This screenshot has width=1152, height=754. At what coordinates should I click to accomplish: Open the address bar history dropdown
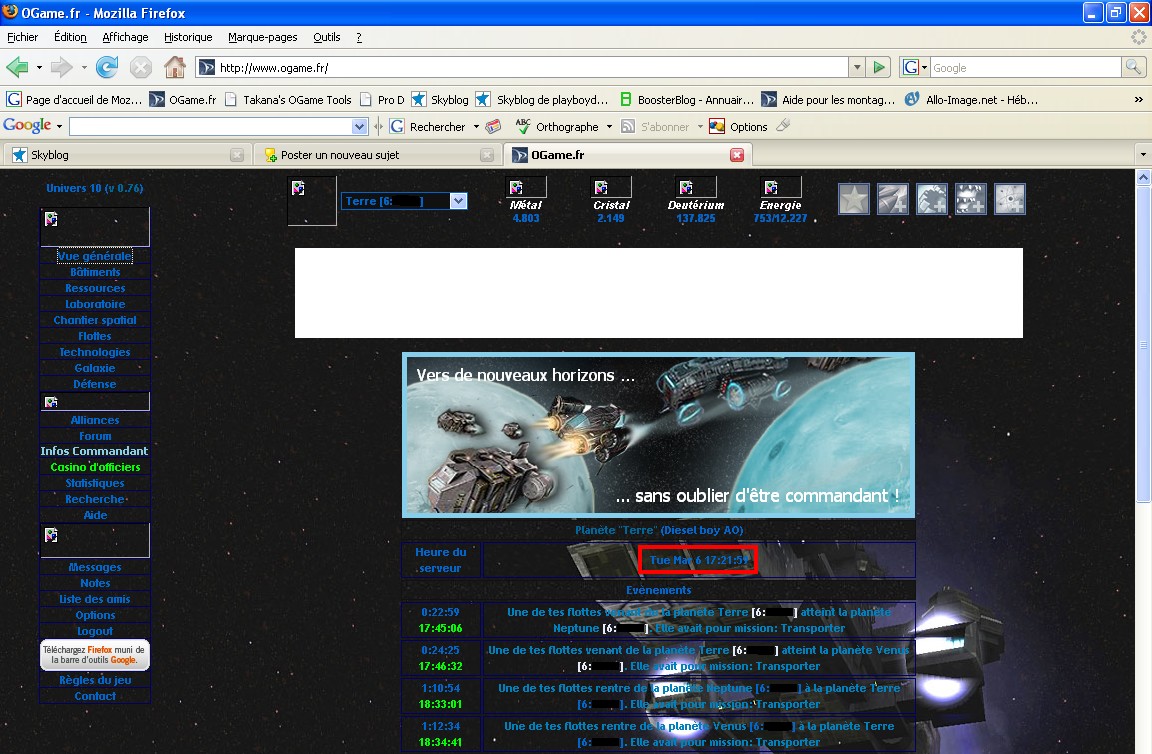tap(857, 68)
